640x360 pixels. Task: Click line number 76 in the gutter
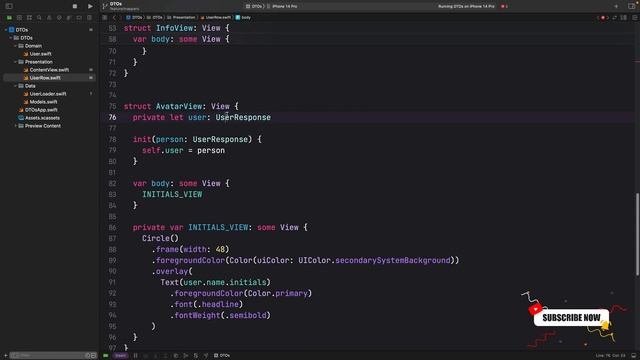click(x=112, y=117)
